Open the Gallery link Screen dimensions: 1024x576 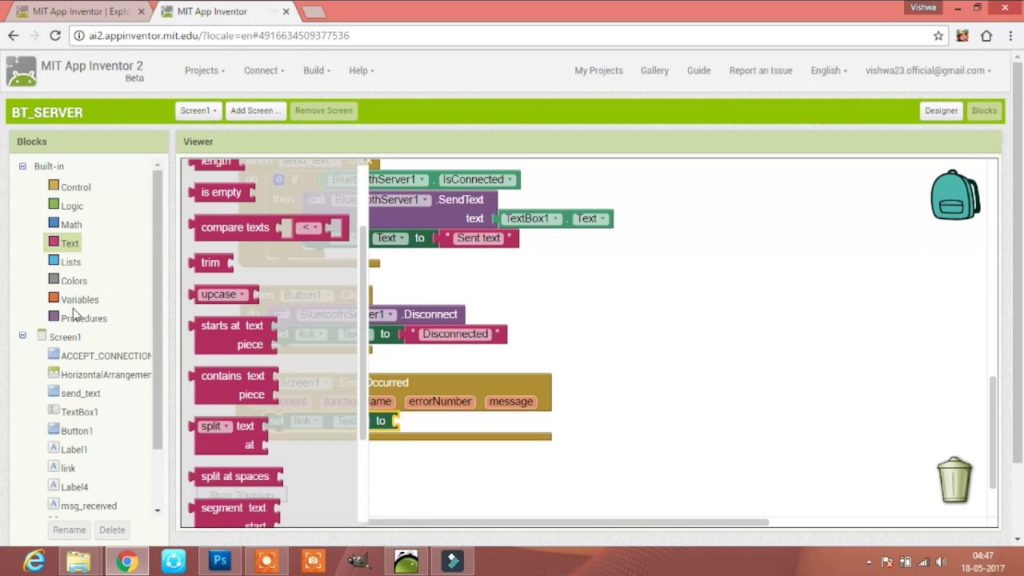[654, 71]
